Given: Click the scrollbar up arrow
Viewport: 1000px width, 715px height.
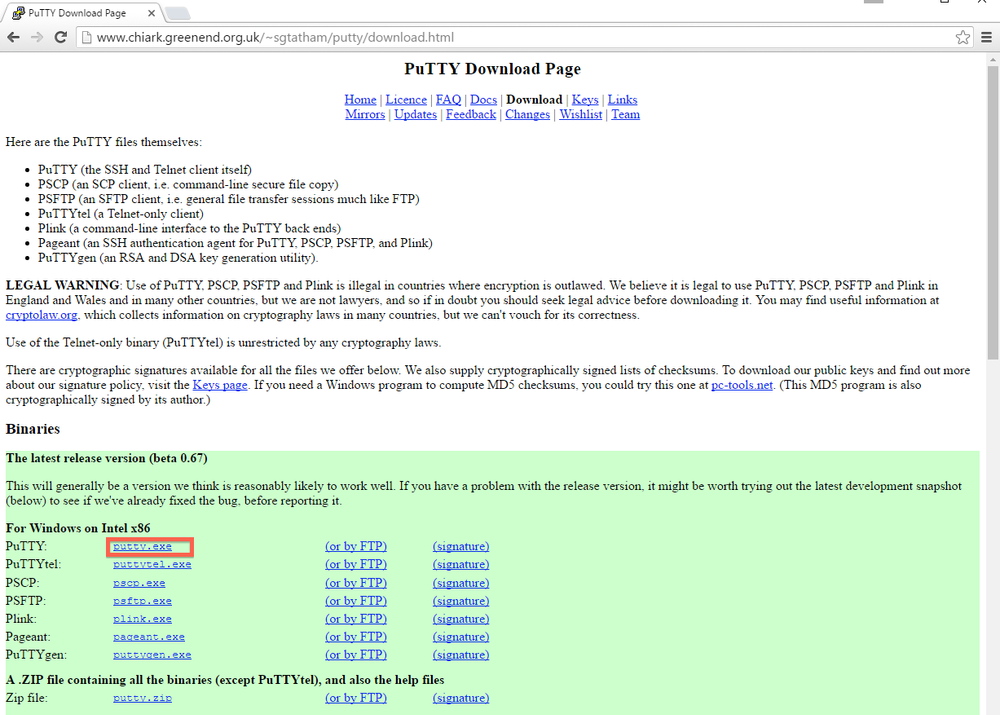Looking at the screenshot, I should 992,60.
